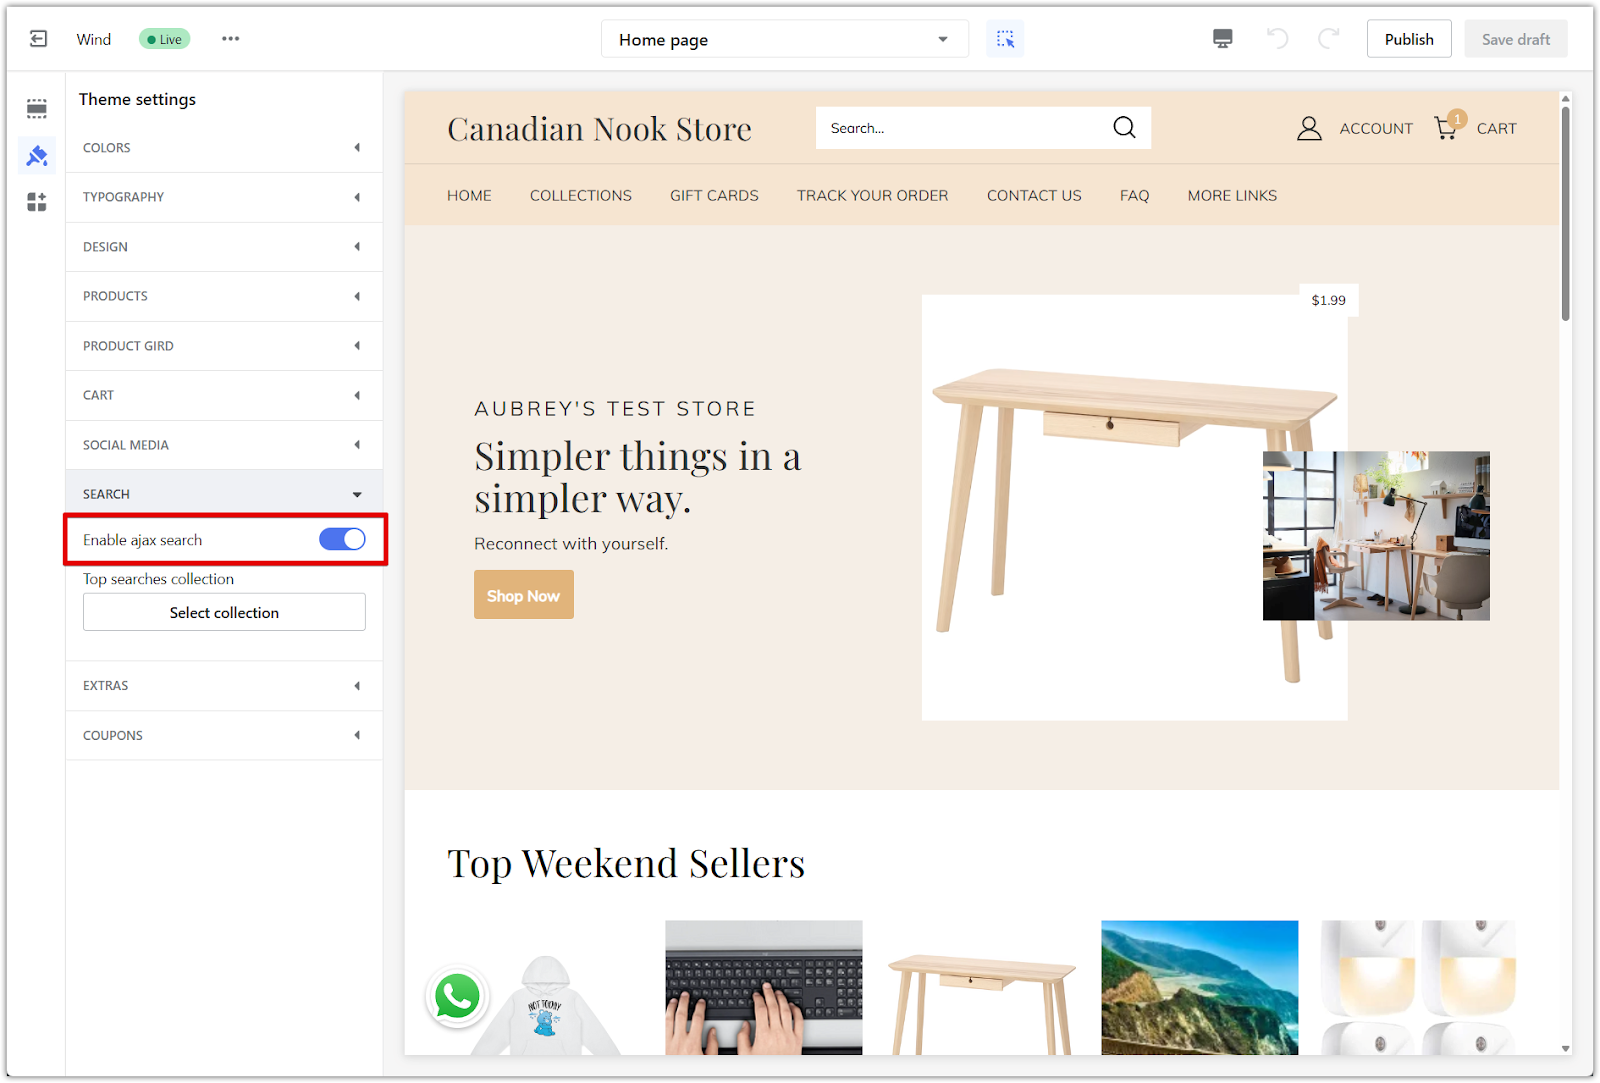Switch preview with the desktop device icon

[x=1222, y=39]
